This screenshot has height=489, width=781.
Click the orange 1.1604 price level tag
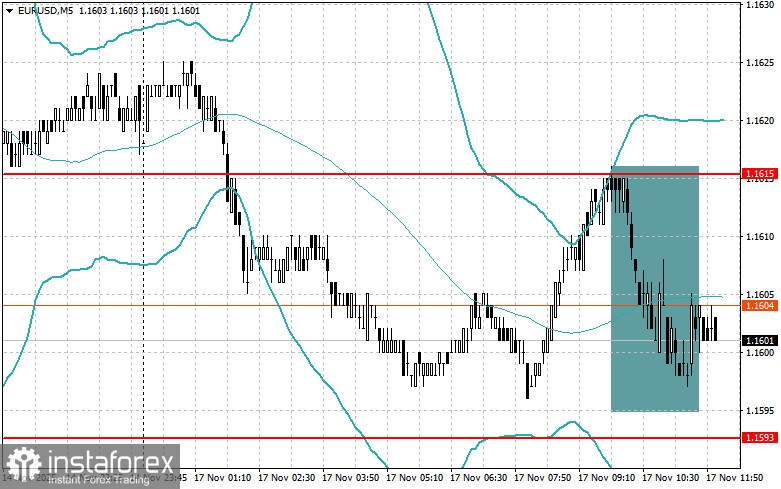pos(760,305)
